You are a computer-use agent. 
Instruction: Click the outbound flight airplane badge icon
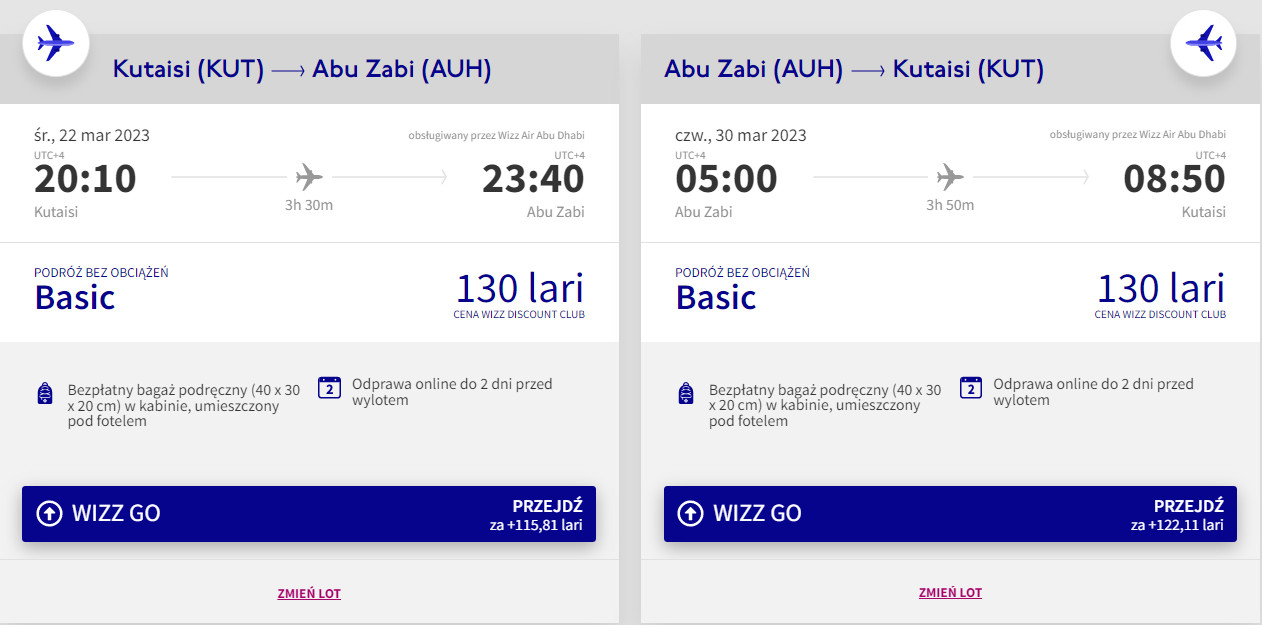pyautogui.click(x=56, y=42)
